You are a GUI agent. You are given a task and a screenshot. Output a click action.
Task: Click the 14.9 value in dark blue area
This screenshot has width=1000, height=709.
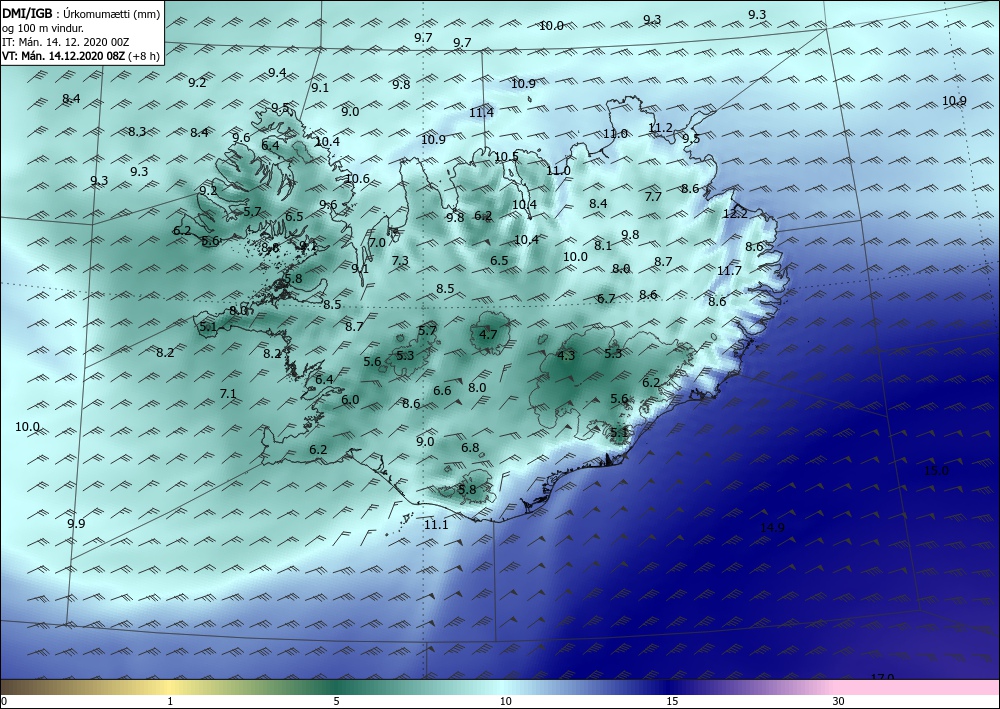[x=772, y=527]
